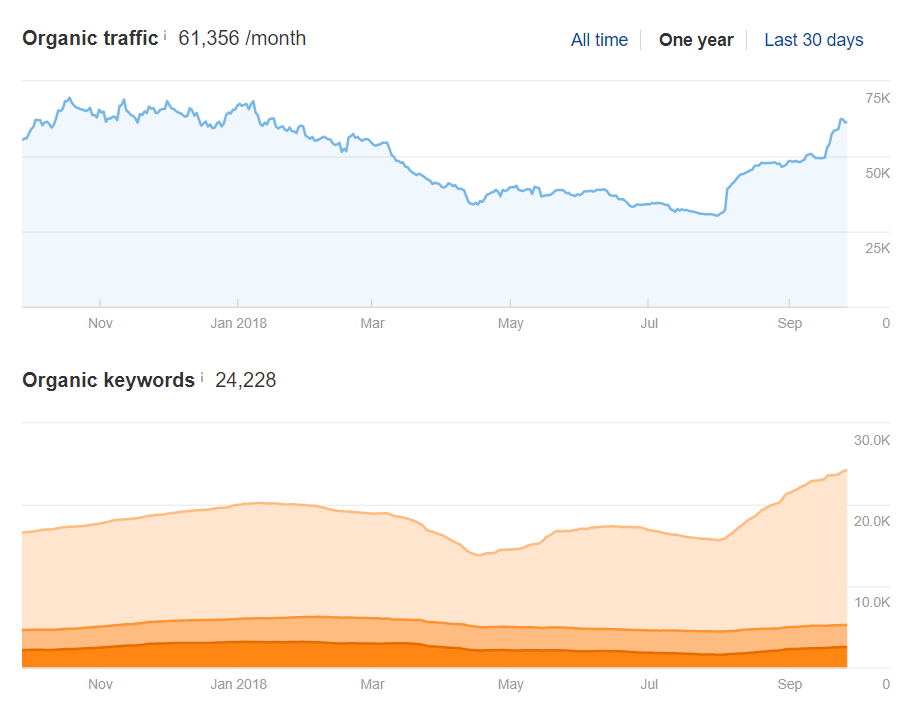
Task: Click the 30.0K axis label on keywords chart
Action: (x=871, y=440)
